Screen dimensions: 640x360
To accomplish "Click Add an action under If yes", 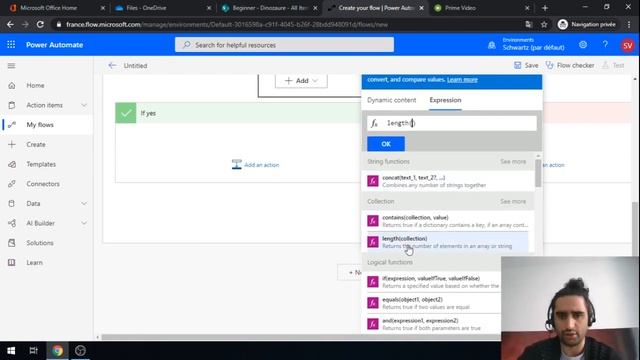I will pyautogui.click(x=256, y=165).
